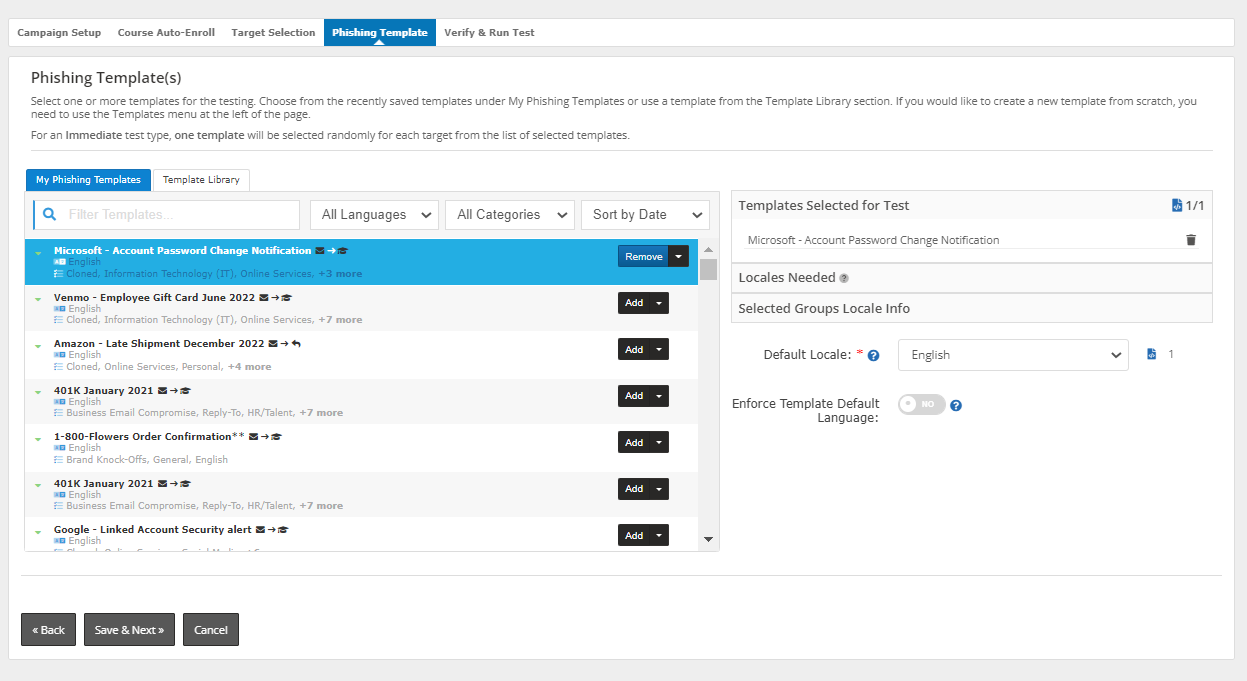Click graduation cap icon on 1-800-Flowers row

(277, 437)
